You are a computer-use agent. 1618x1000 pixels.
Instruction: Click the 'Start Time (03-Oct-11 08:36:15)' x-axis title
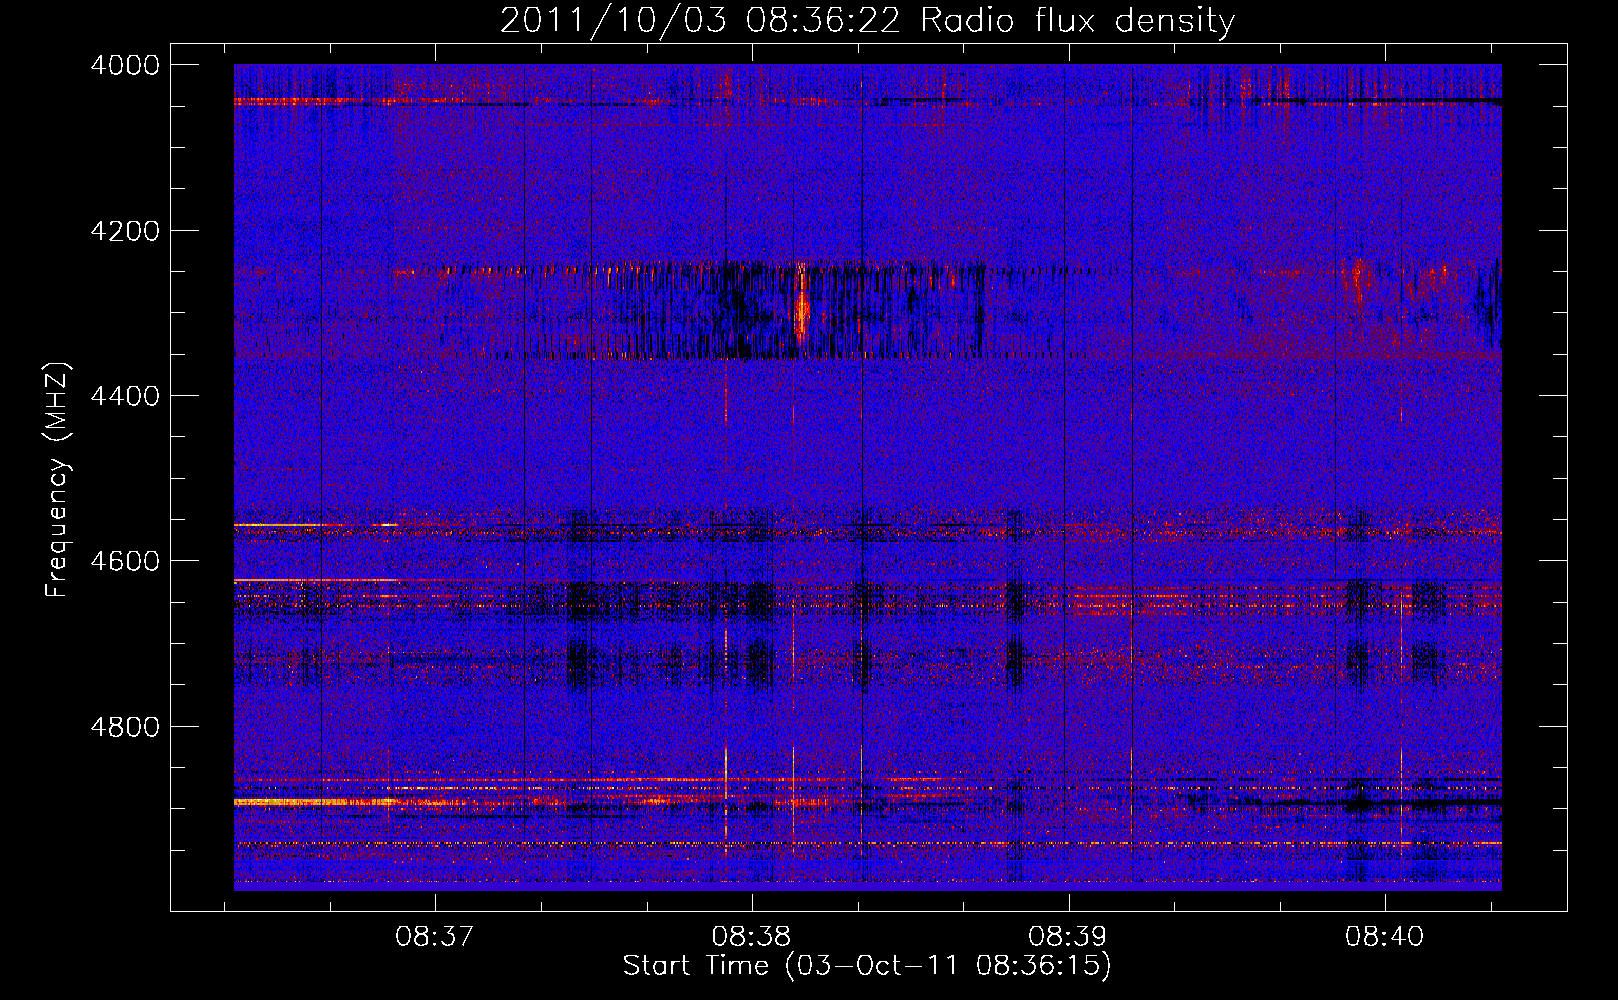pyautogui.click(x=867, y=966)
